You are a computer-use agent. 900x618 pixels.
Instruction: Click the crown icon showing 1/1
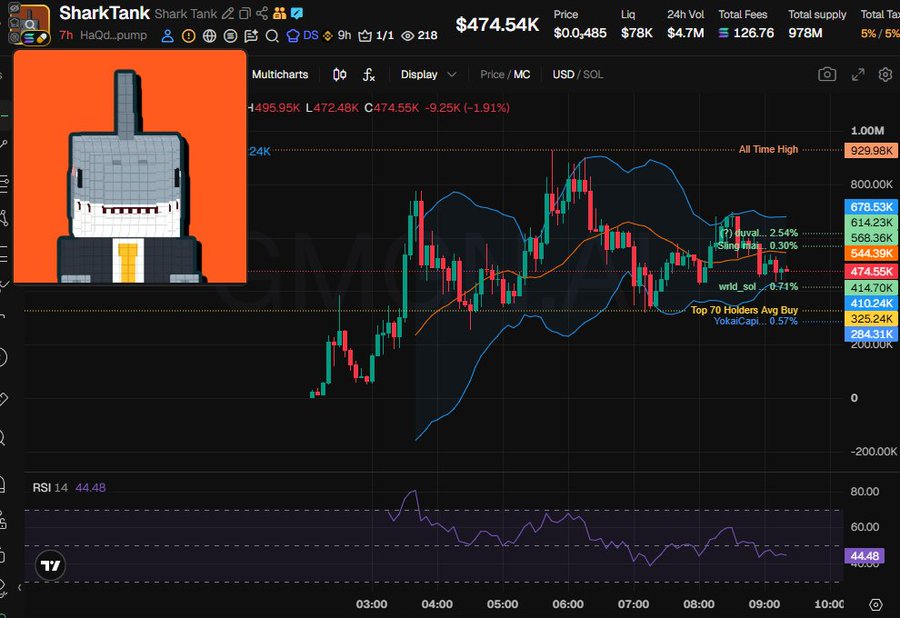coord(364,36)
